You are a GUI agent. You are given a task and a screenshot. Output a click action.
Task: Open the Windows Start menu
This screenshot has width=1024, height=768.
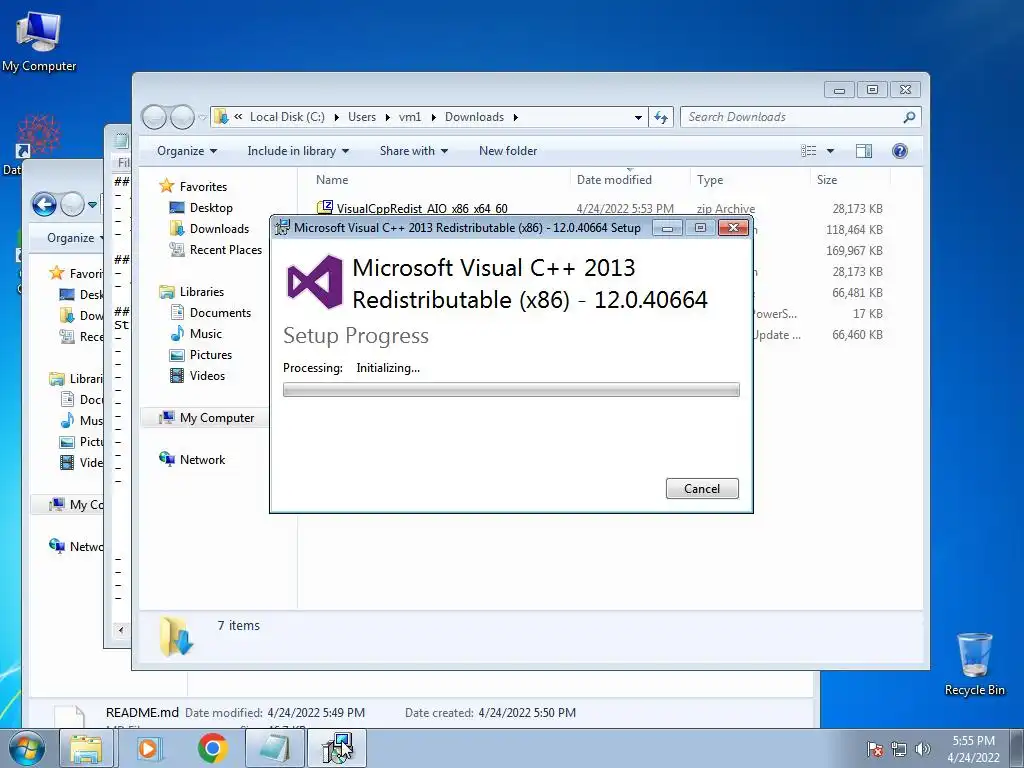[26, 748]
